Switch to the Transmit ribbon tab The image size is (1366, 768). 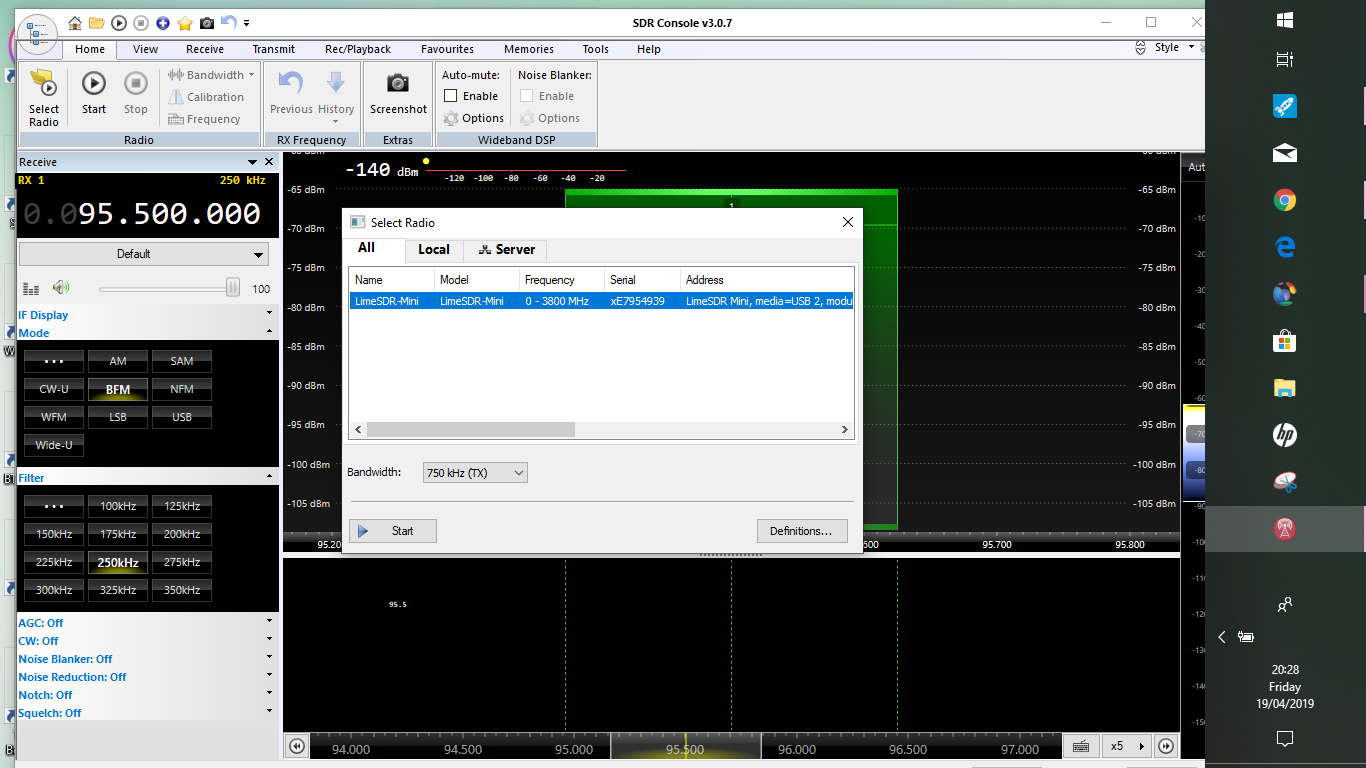tap(273, 49)
